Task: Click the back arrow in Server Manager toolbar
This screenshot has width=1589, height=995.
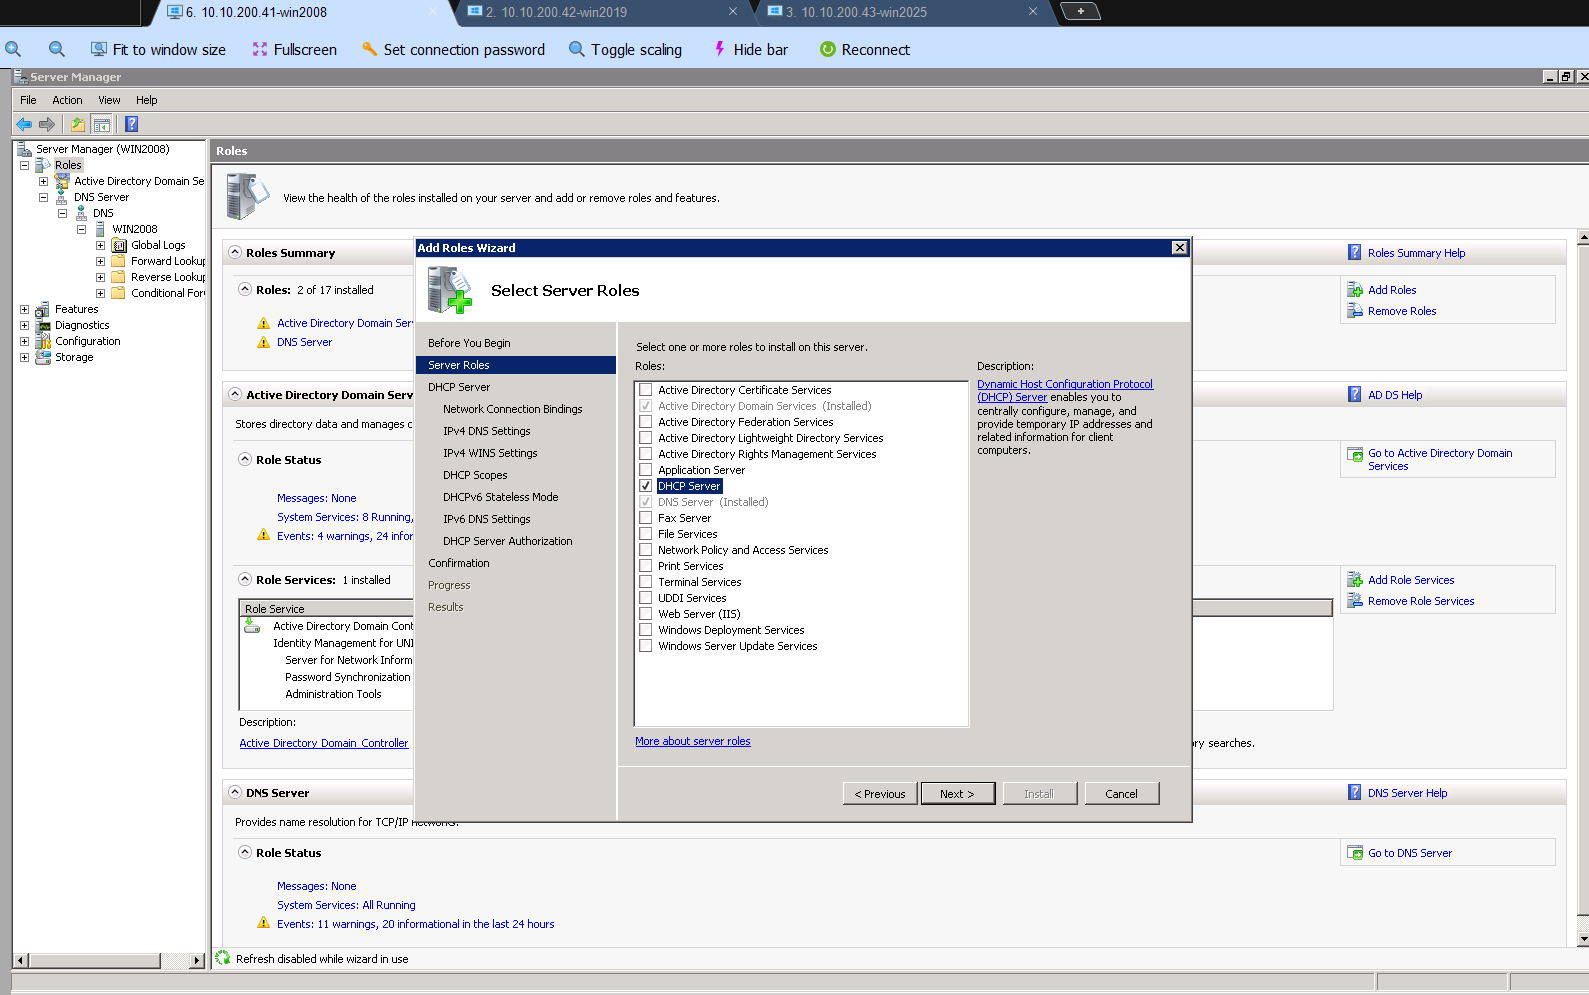Action: tap(24, 124)
